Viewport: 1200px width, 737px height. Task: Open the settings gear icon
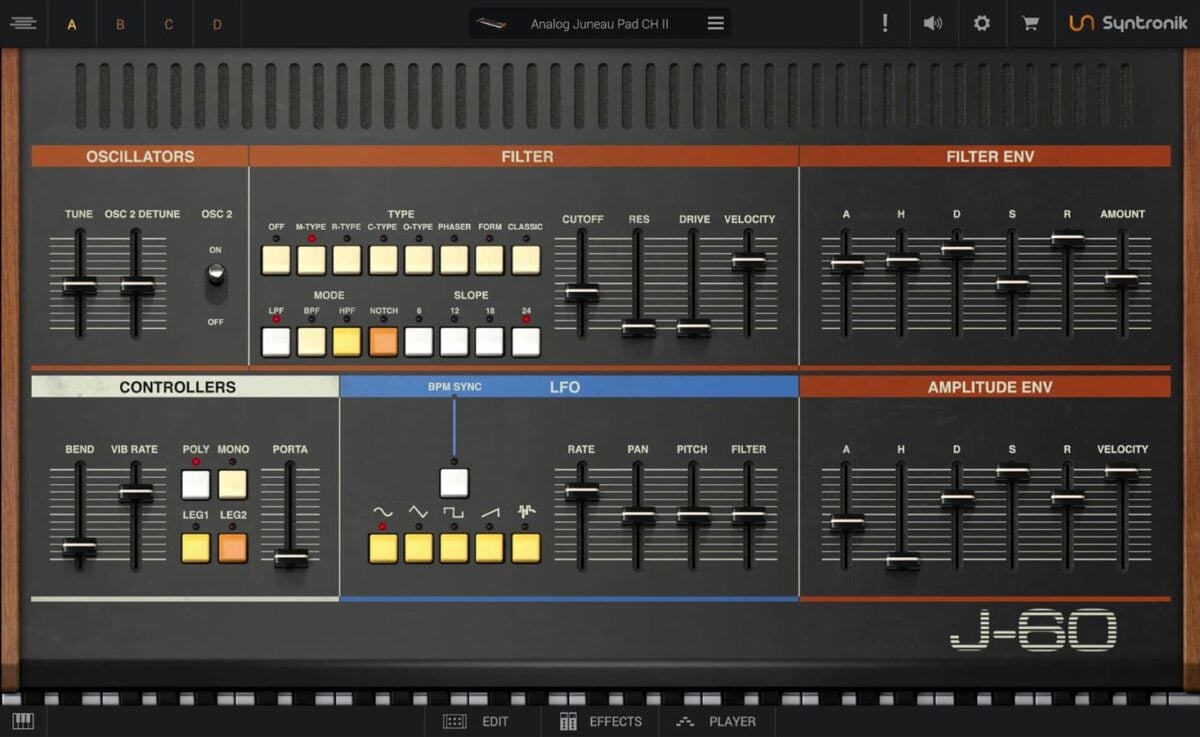click(981, 23)
